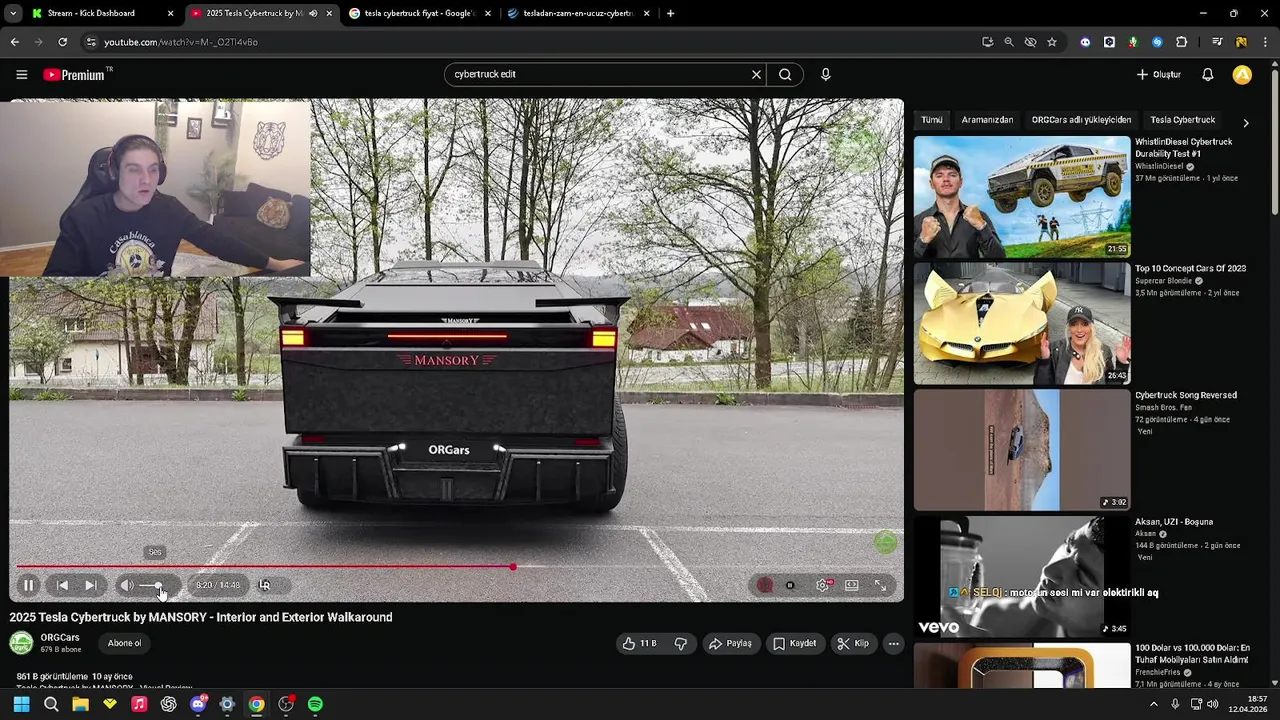The height and width of the screenshot is (720, 1280).
Task: Subscribe with Abone ol button
Action: pos(124,643)
